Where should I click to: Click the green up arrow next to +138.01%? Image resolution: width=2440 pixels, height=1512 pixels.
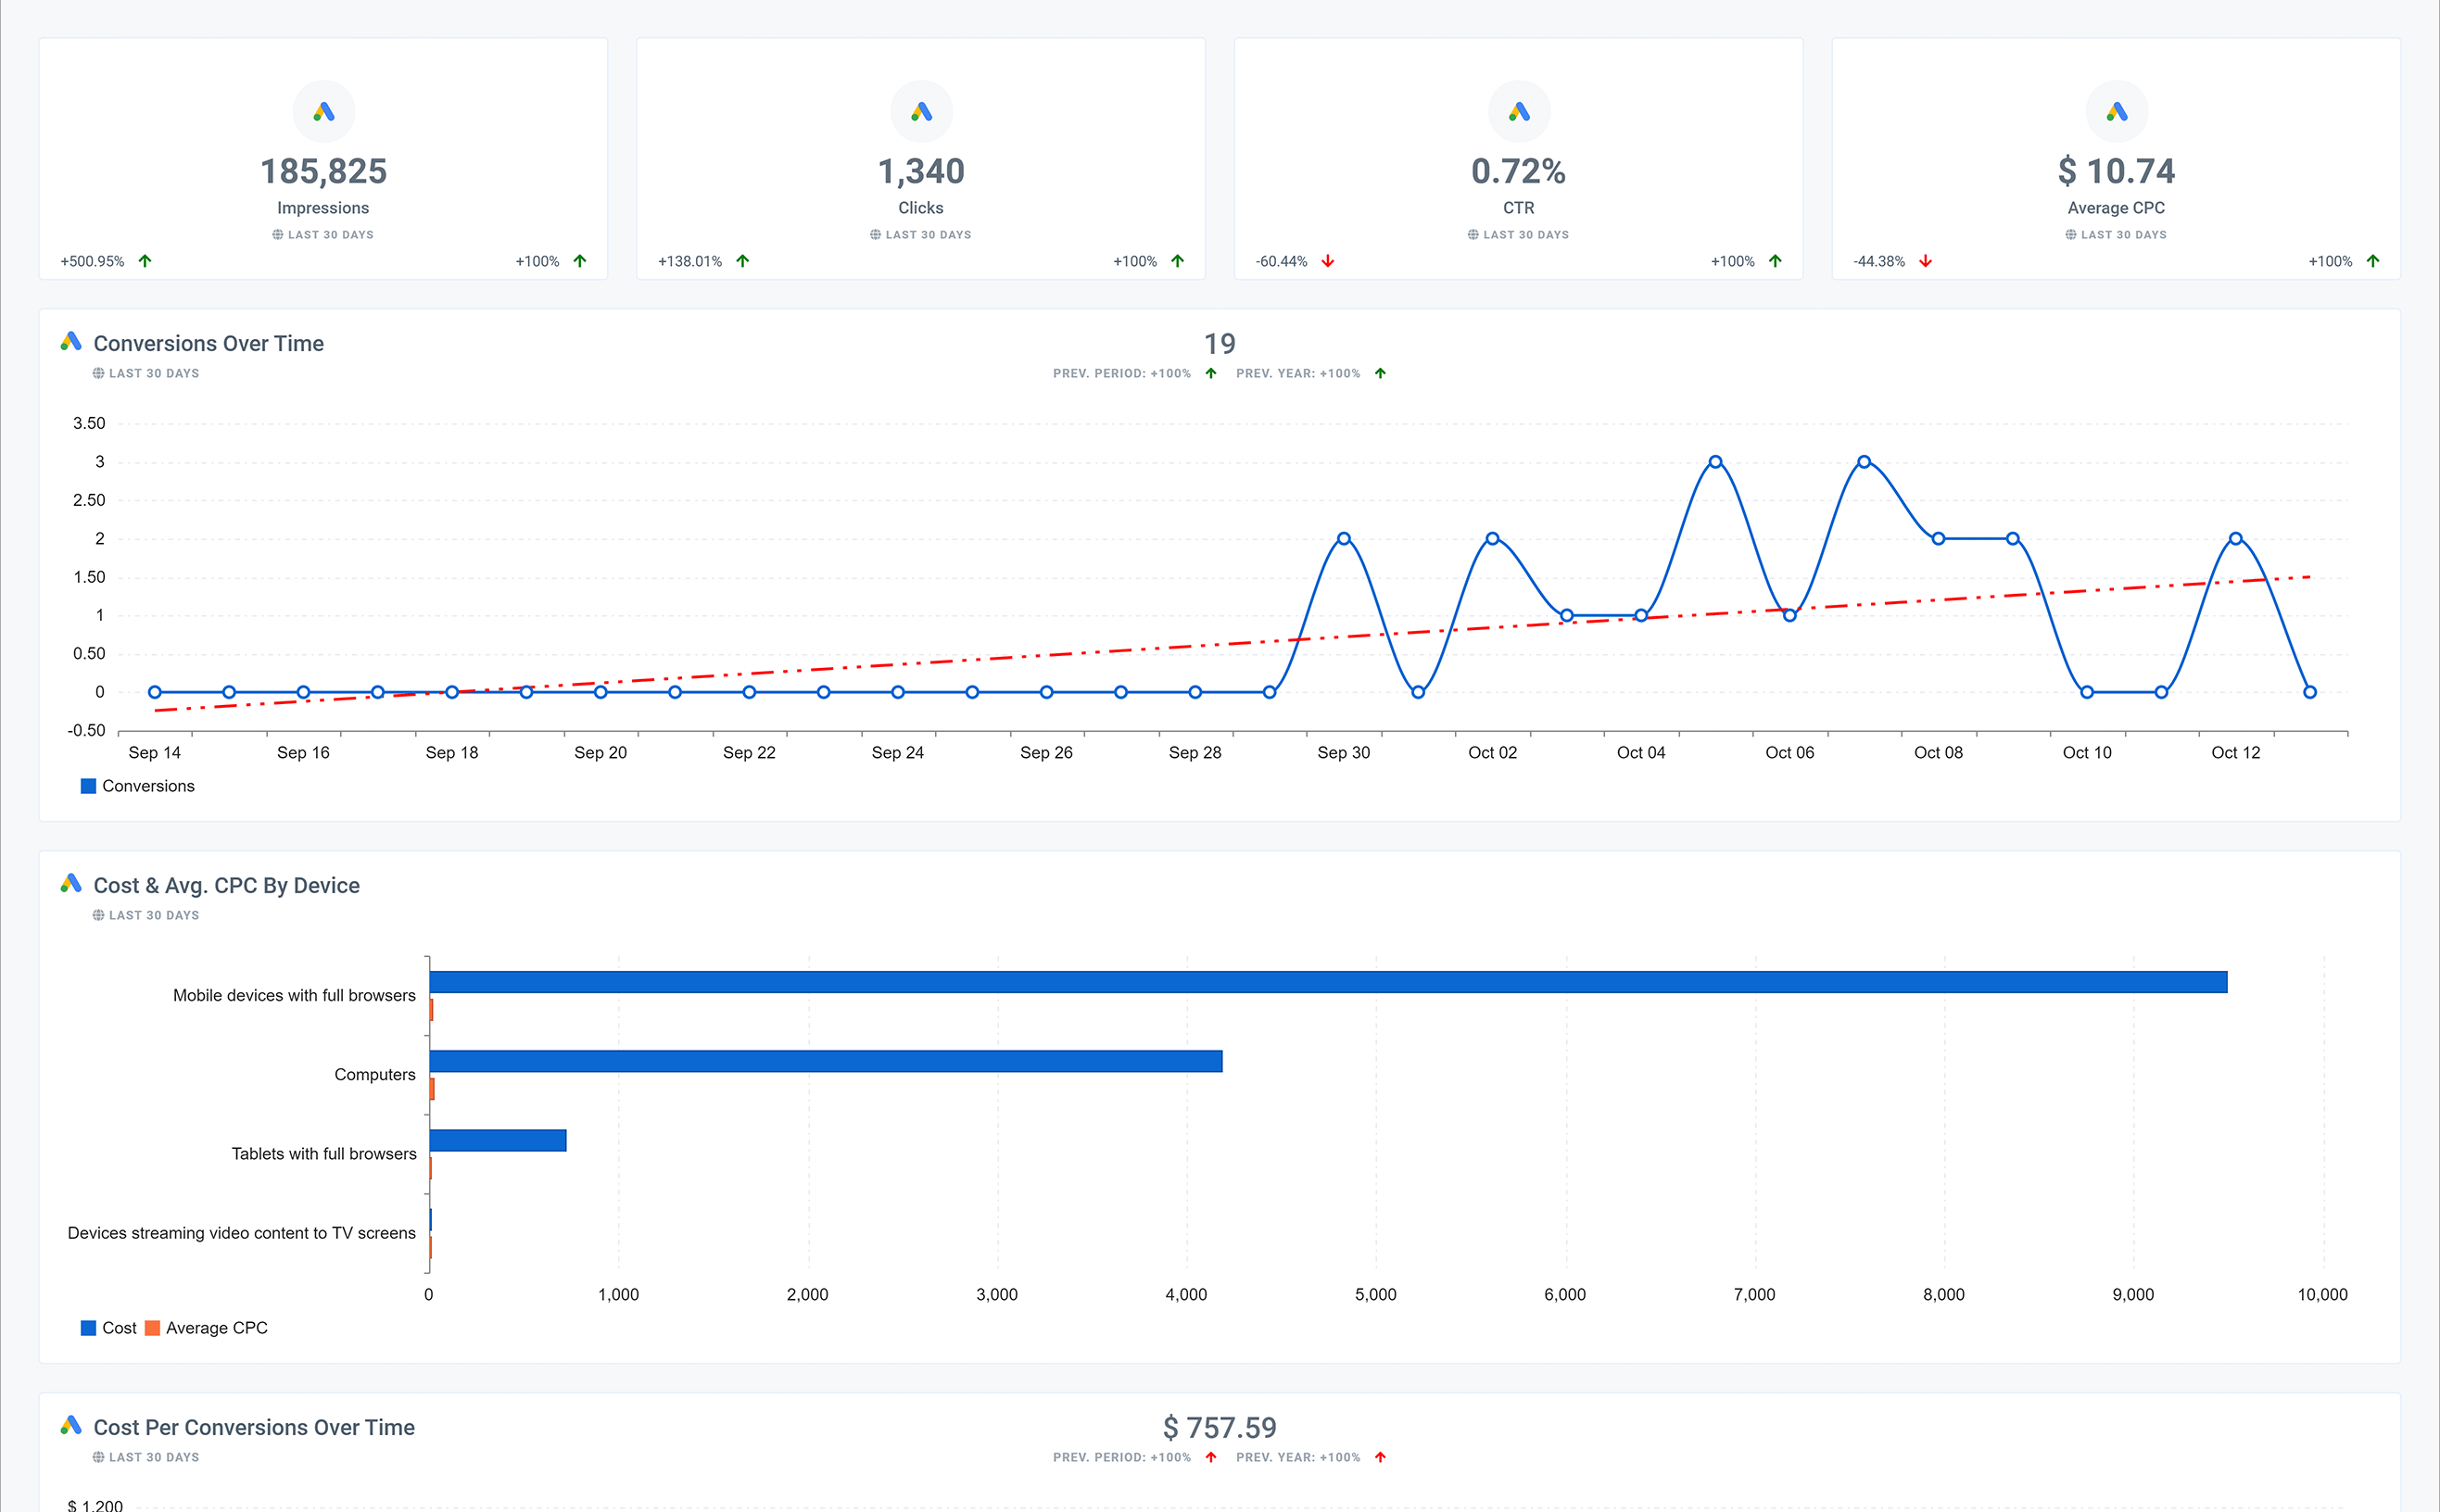tap(743, 261)
